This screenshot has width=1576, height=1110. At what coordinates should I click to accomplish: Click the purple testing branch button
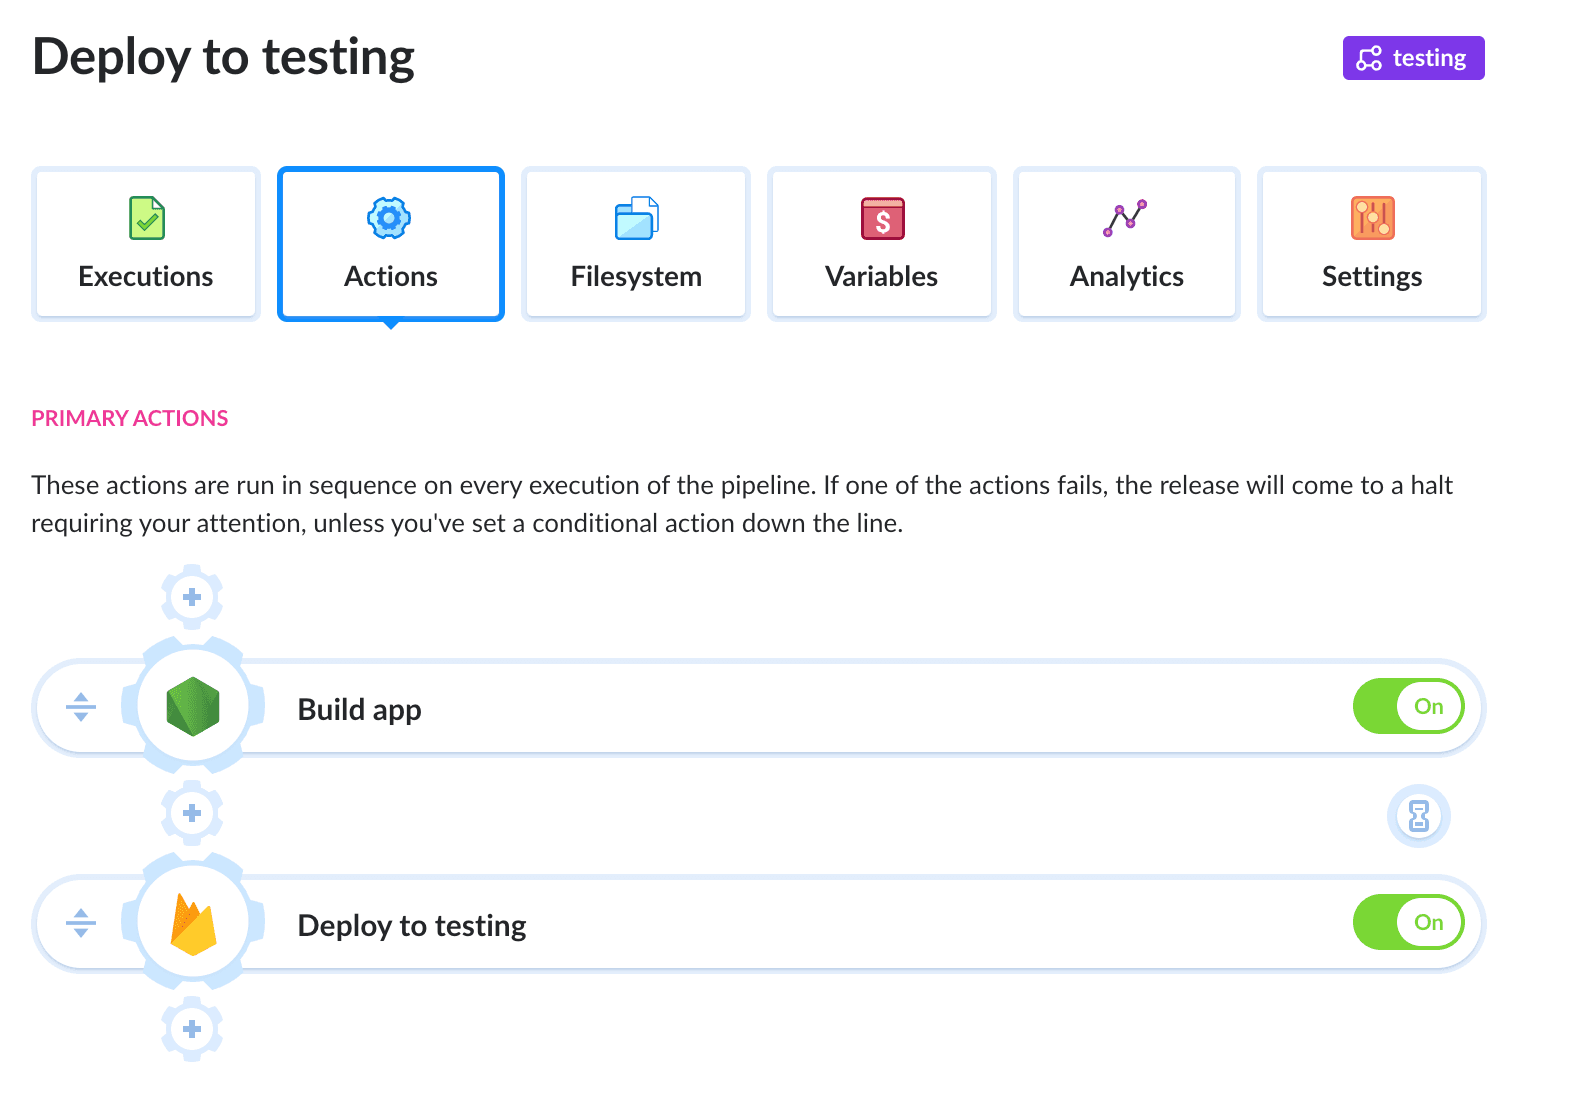coord(1412,58)
